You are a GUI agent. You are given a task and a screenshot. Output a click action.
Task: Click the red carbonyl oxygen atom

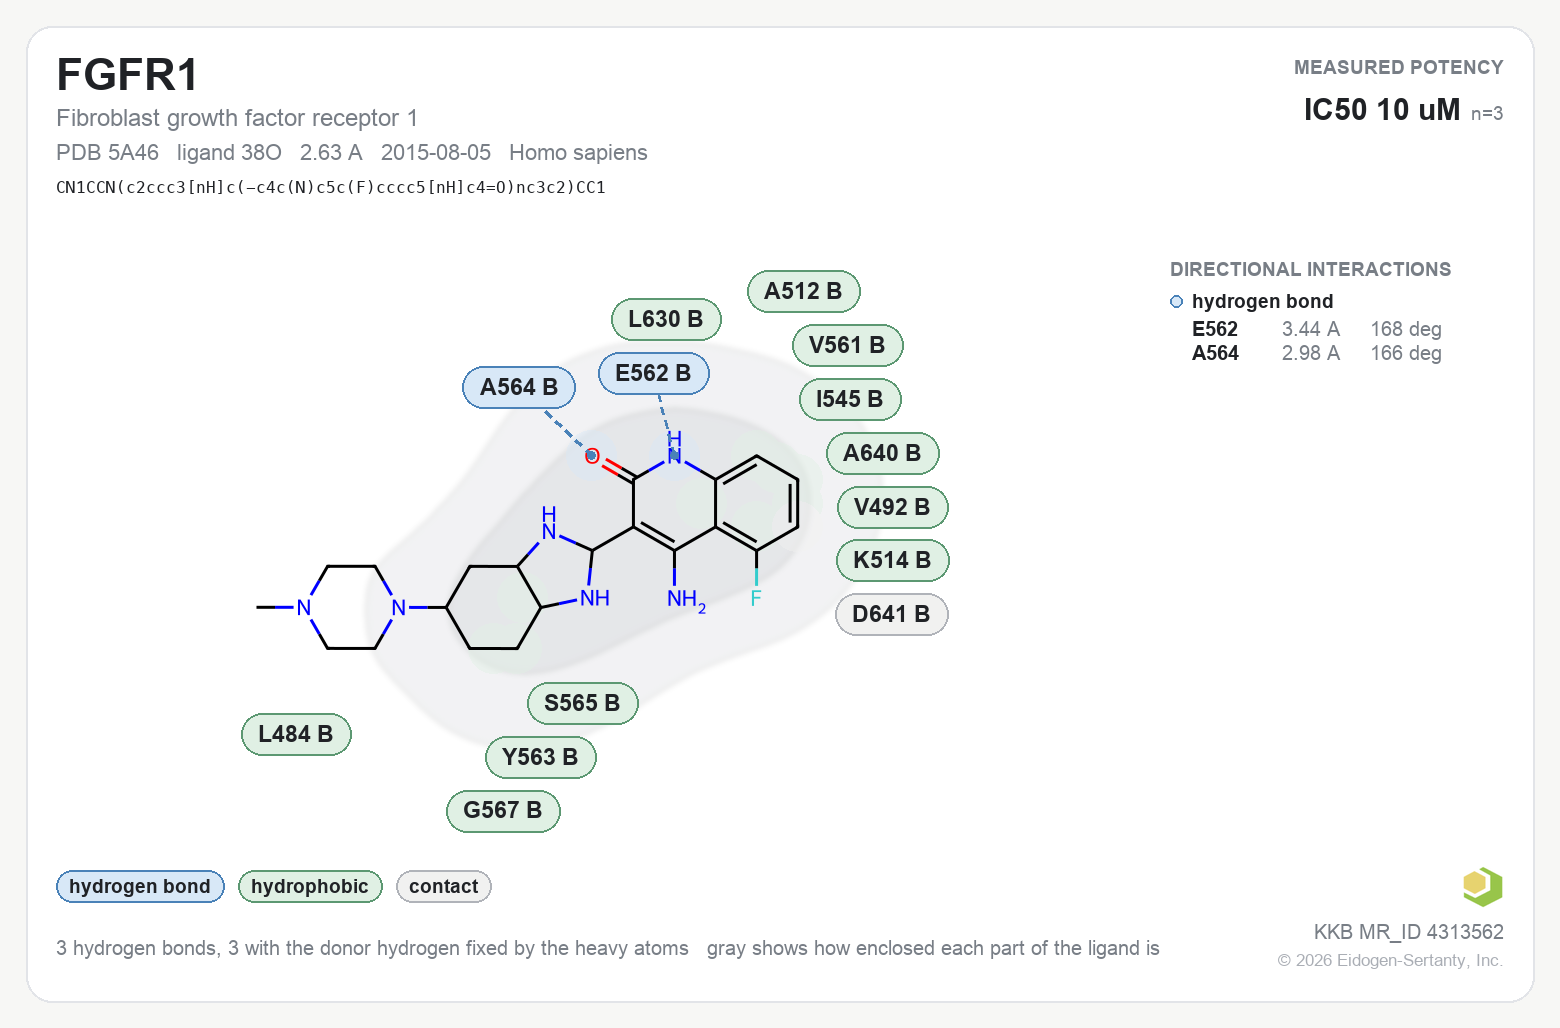(x=592, y=456)
